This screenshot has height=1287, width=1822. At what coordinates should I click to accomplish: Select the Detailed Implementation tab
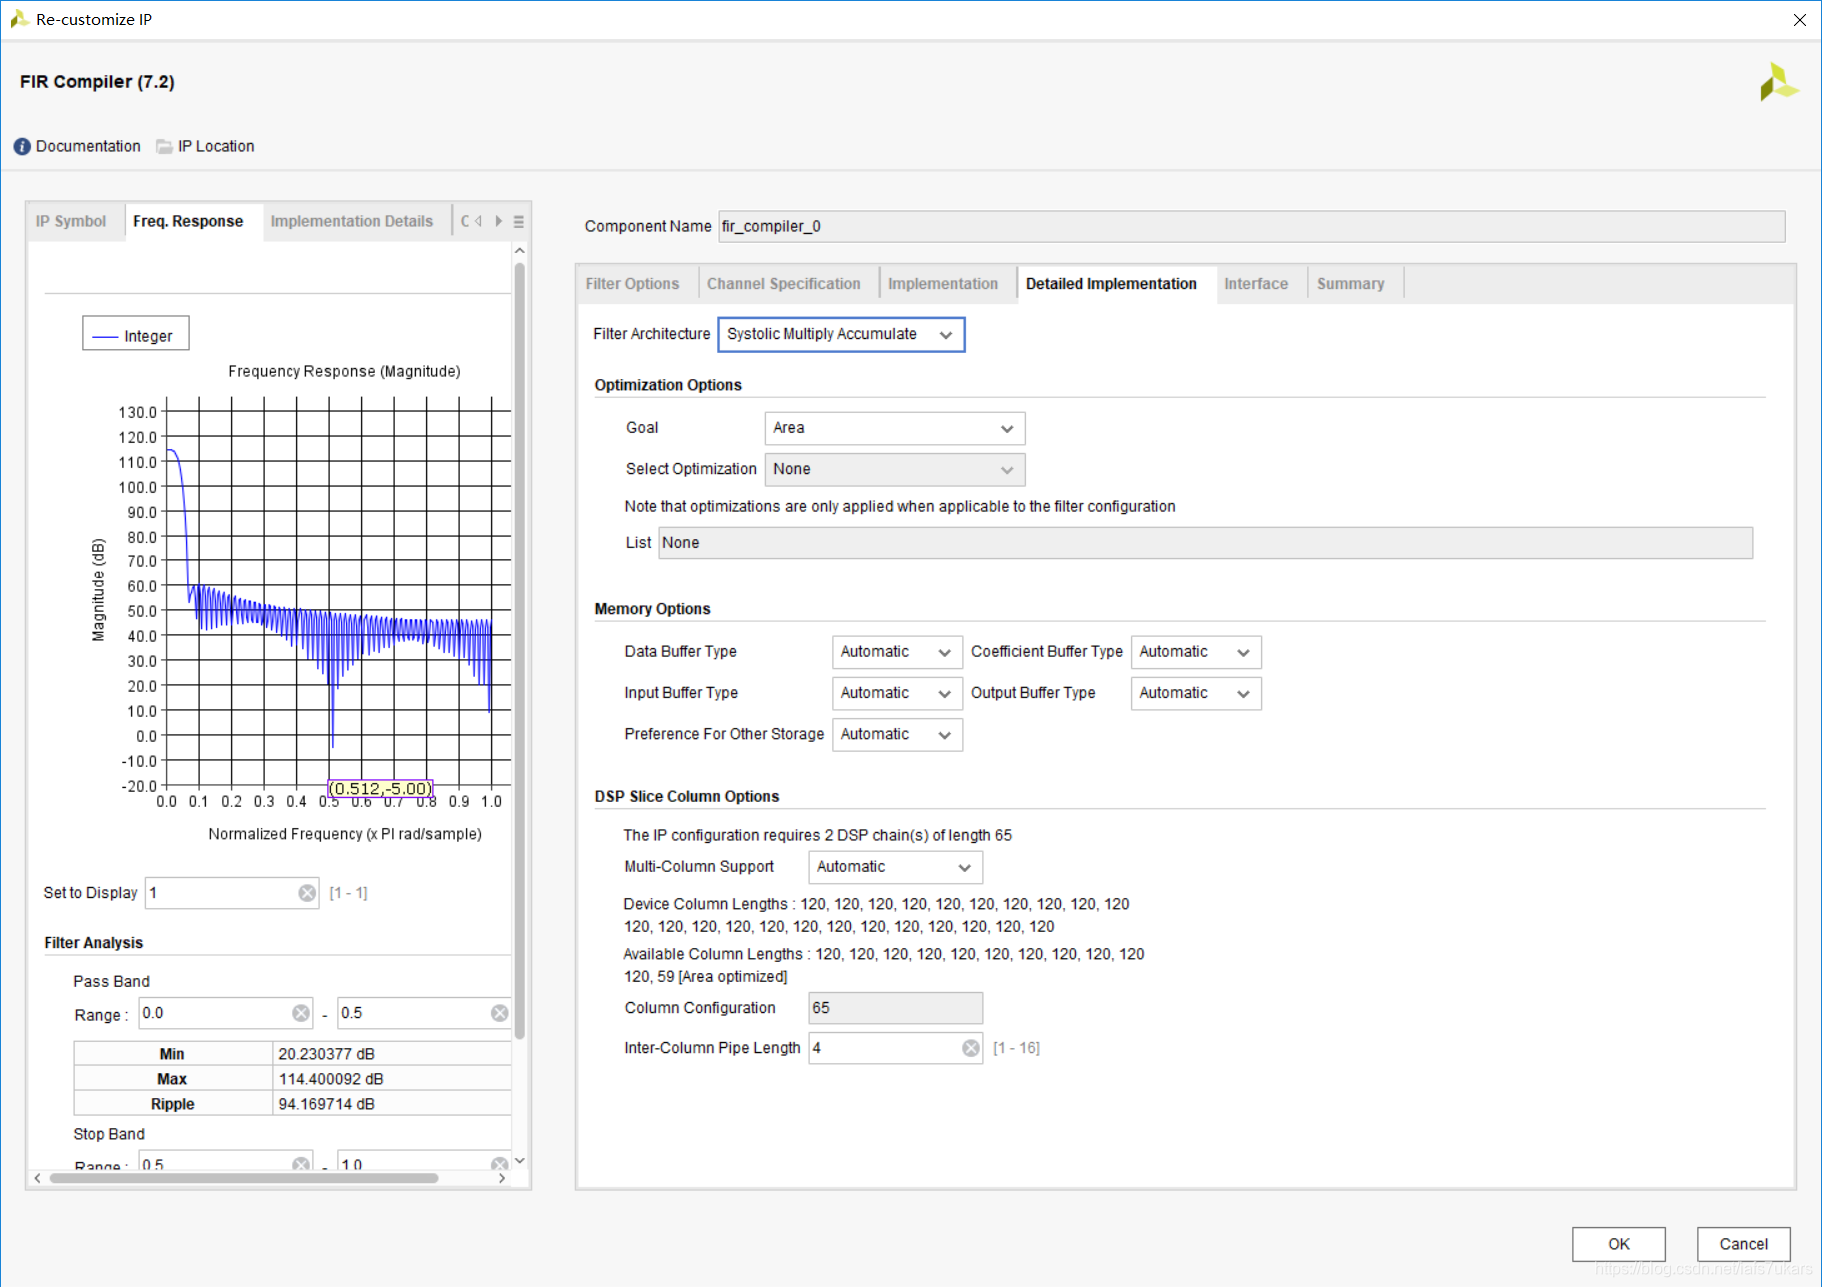click(1111, 284)
